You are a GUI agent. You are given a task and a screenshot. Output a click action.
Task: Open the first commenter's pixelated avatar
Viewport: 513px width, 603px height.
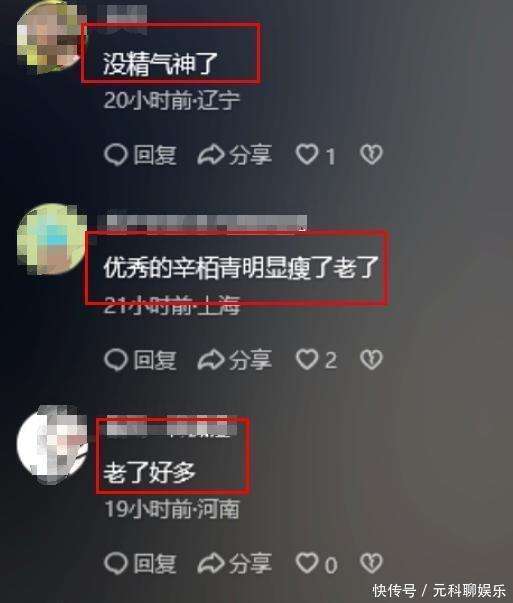pyautogui.click(x=51, y=37)
